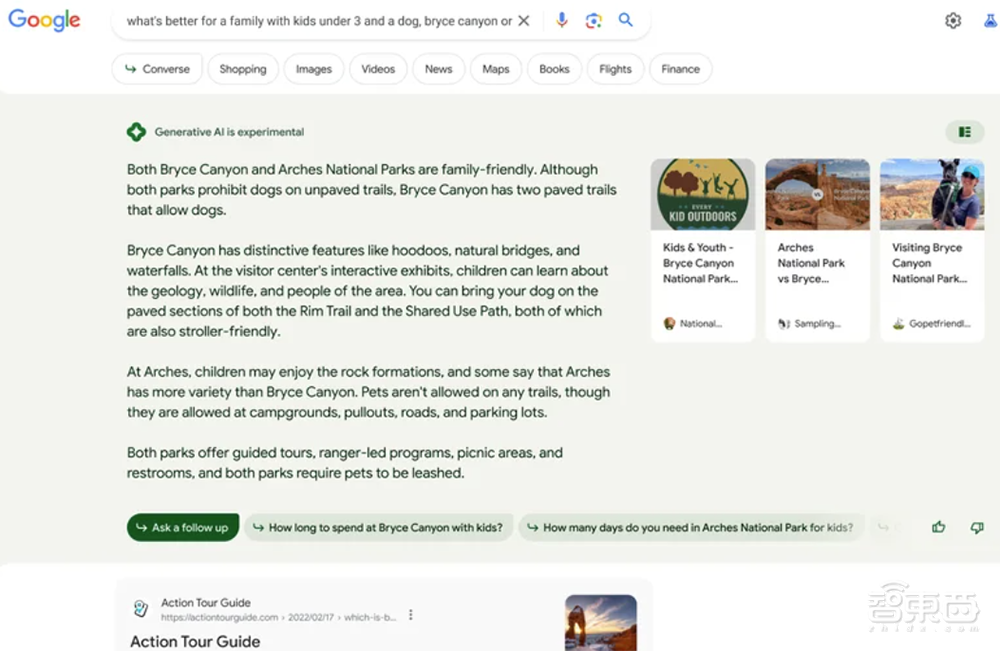Give thumbs up to AI answer
This screenshot has height=651, width=1000.
pyautogui.click(x=938, y=527)
